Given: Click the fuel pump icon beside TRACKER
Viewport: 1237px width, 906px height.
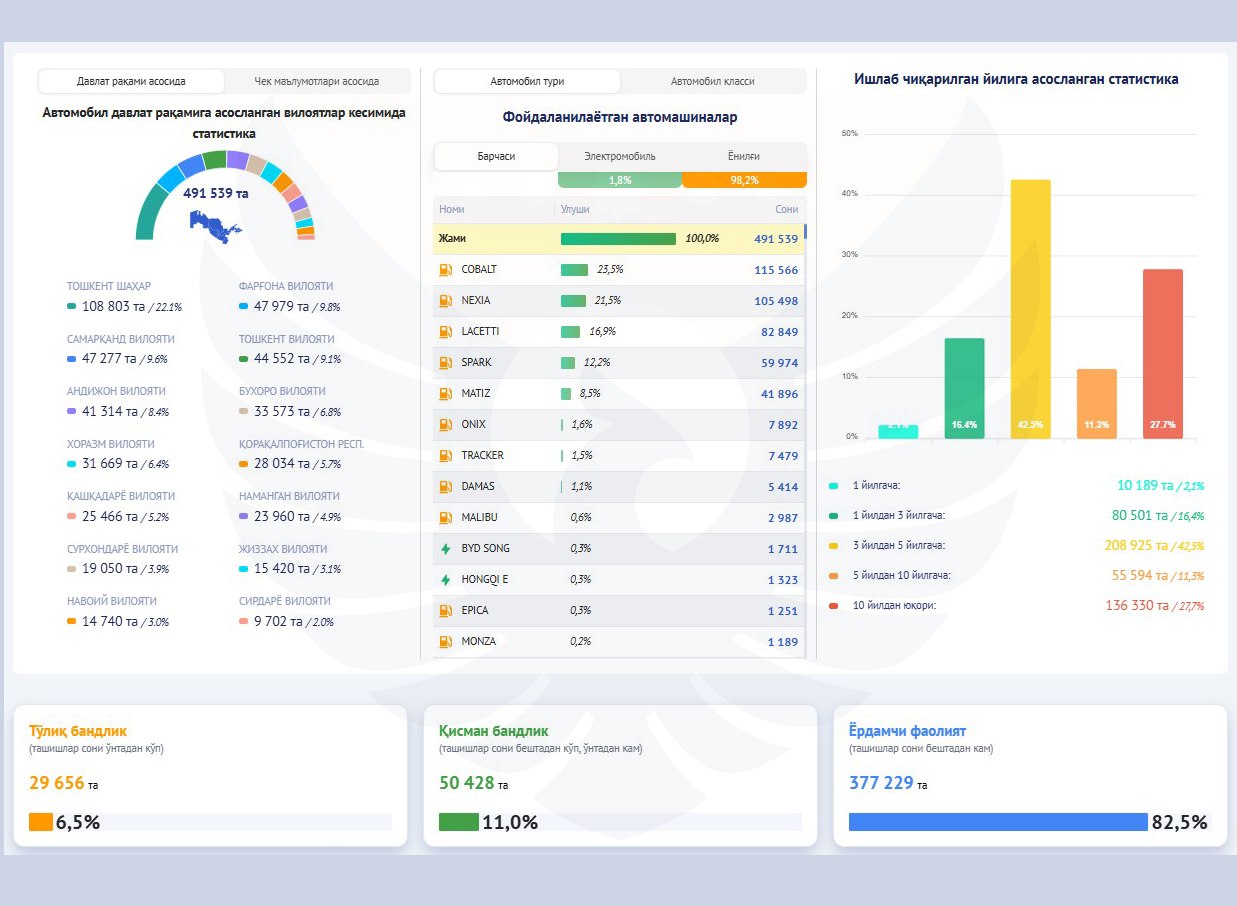Looking at the screenshot, I should tap(445, 456).
